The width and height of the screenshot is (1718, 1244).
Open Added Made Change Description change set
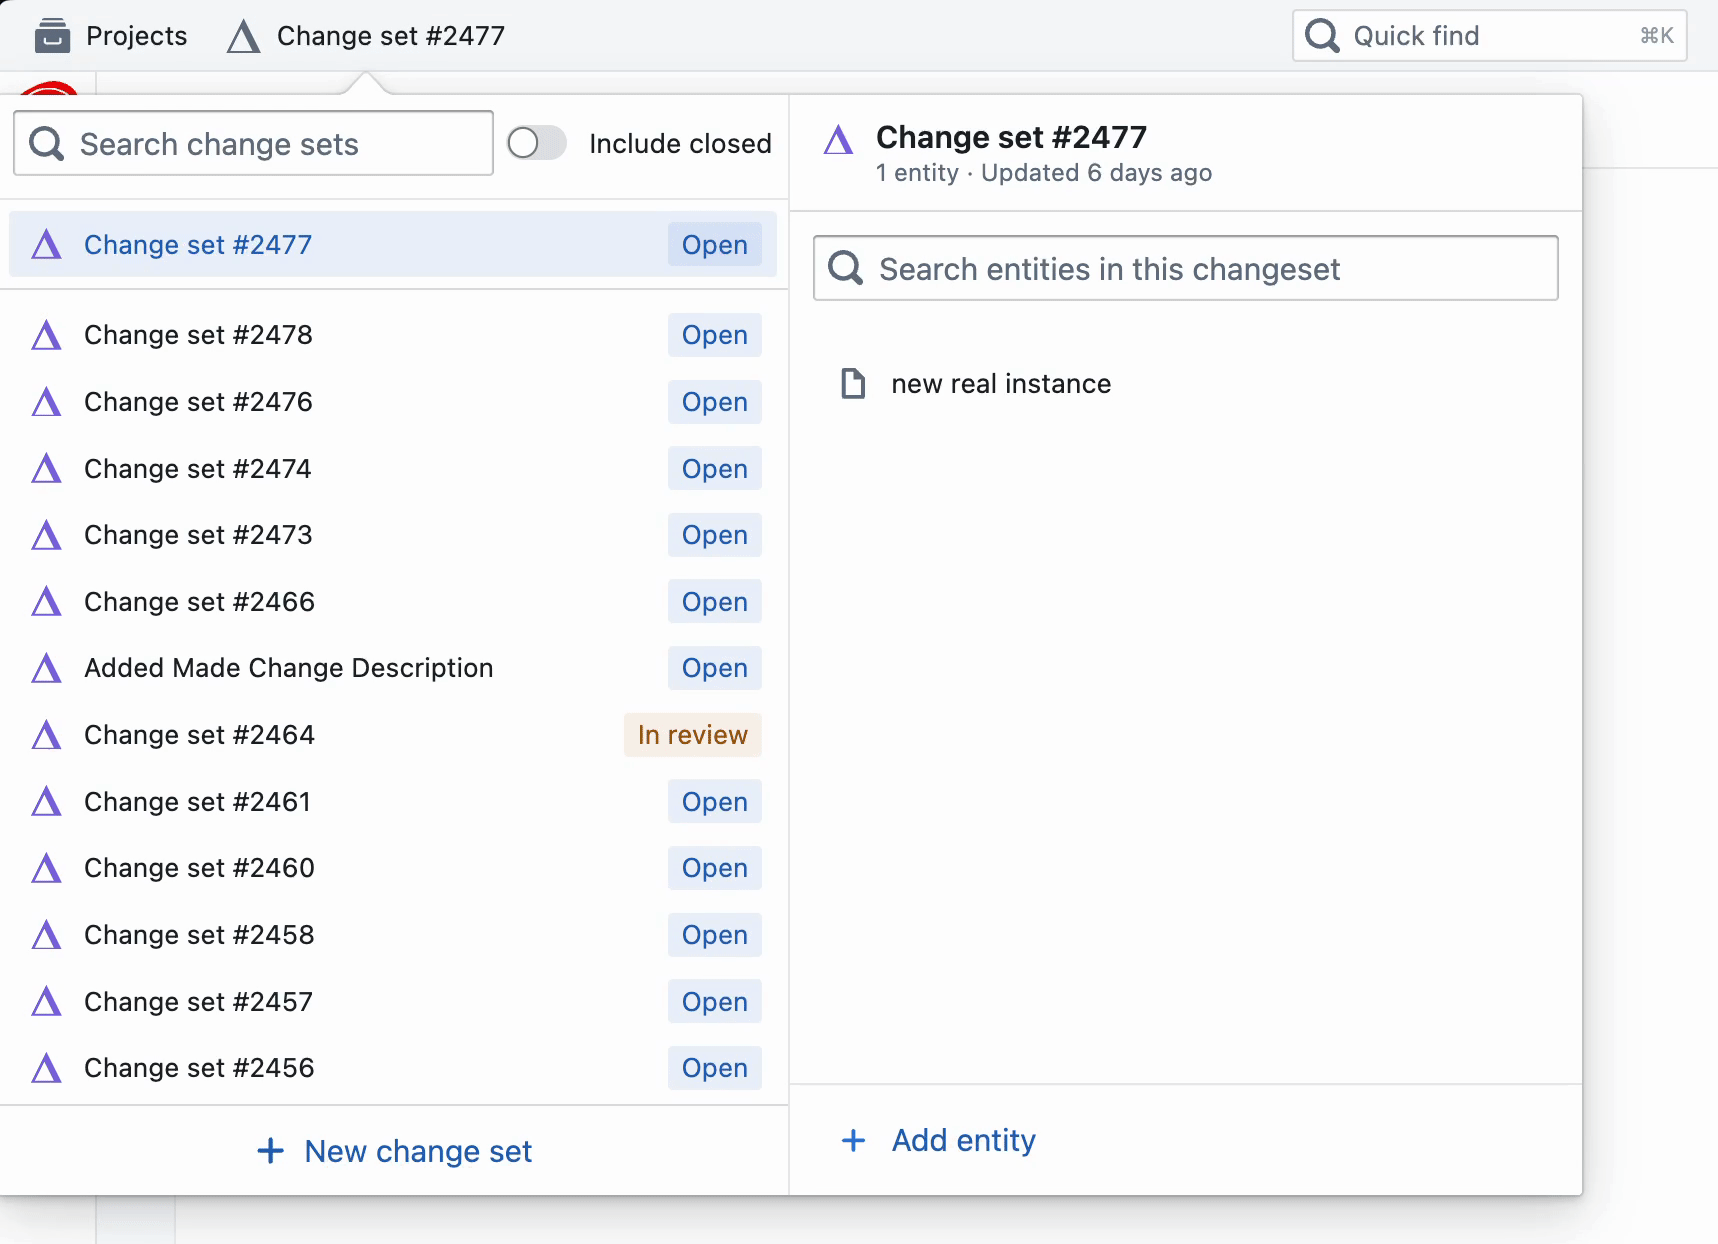[x=288, y=668]
